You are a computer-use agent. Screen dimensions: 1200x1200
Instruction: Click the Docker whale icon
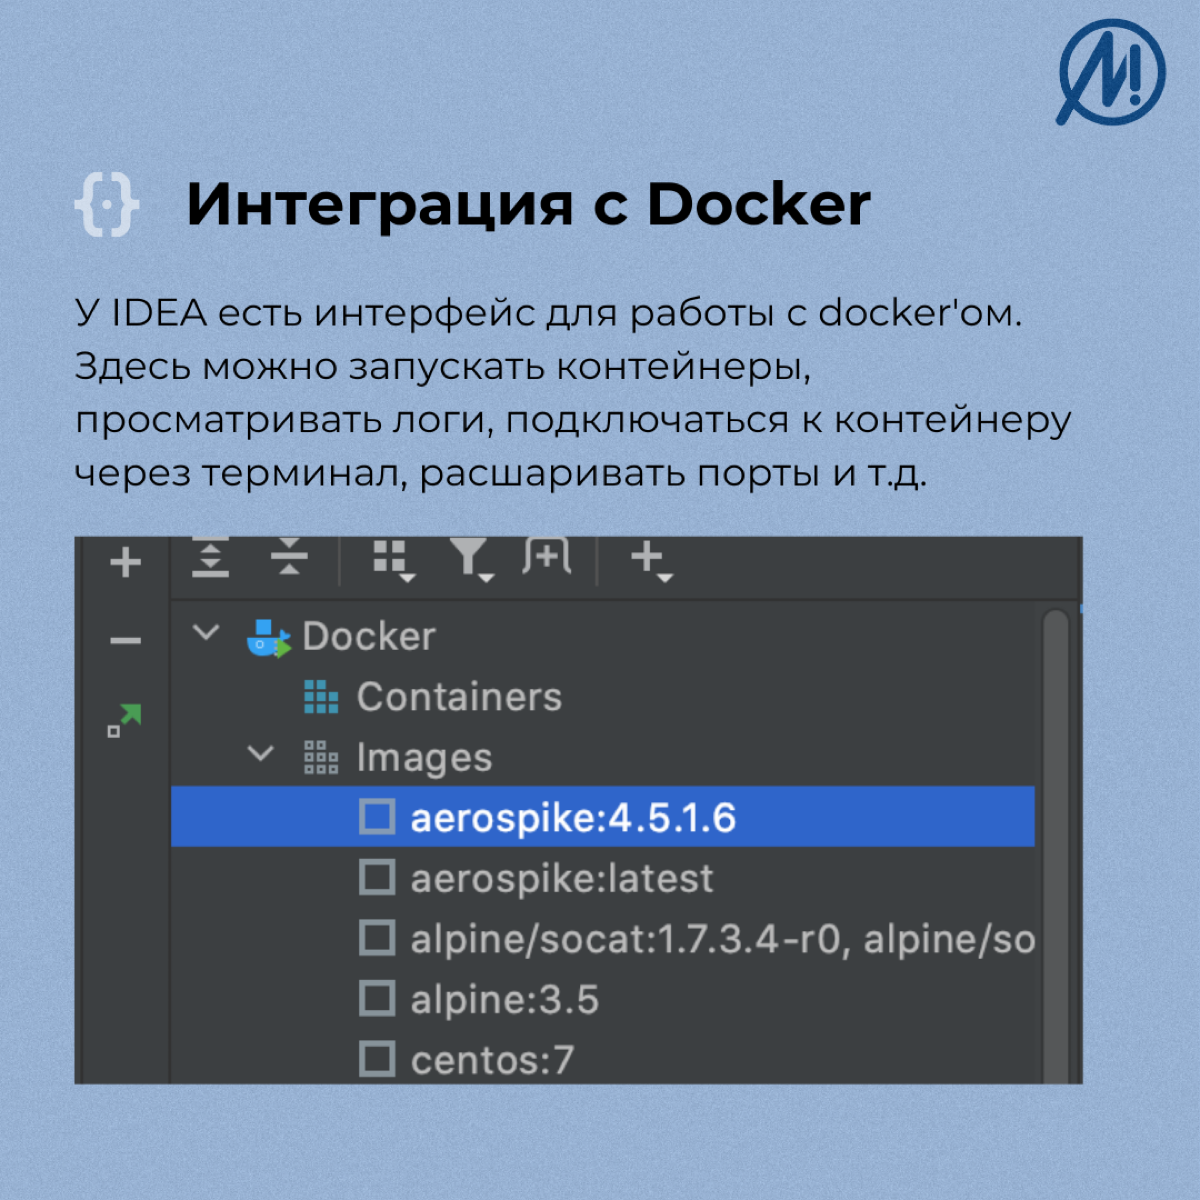click(268, 638)
